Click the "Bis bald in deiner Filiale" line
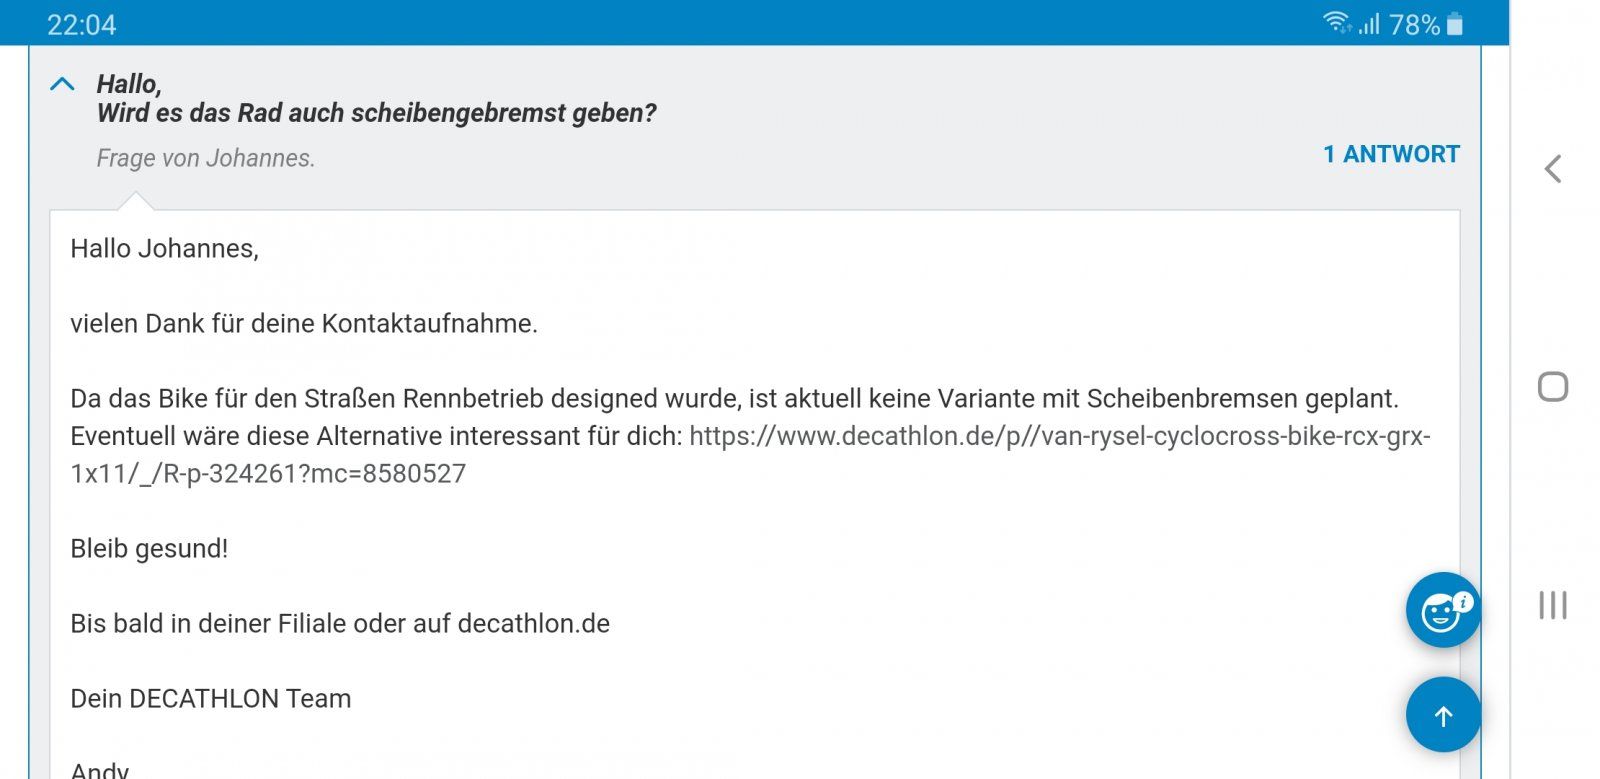The image size is (1600, 779). point(339,624)
